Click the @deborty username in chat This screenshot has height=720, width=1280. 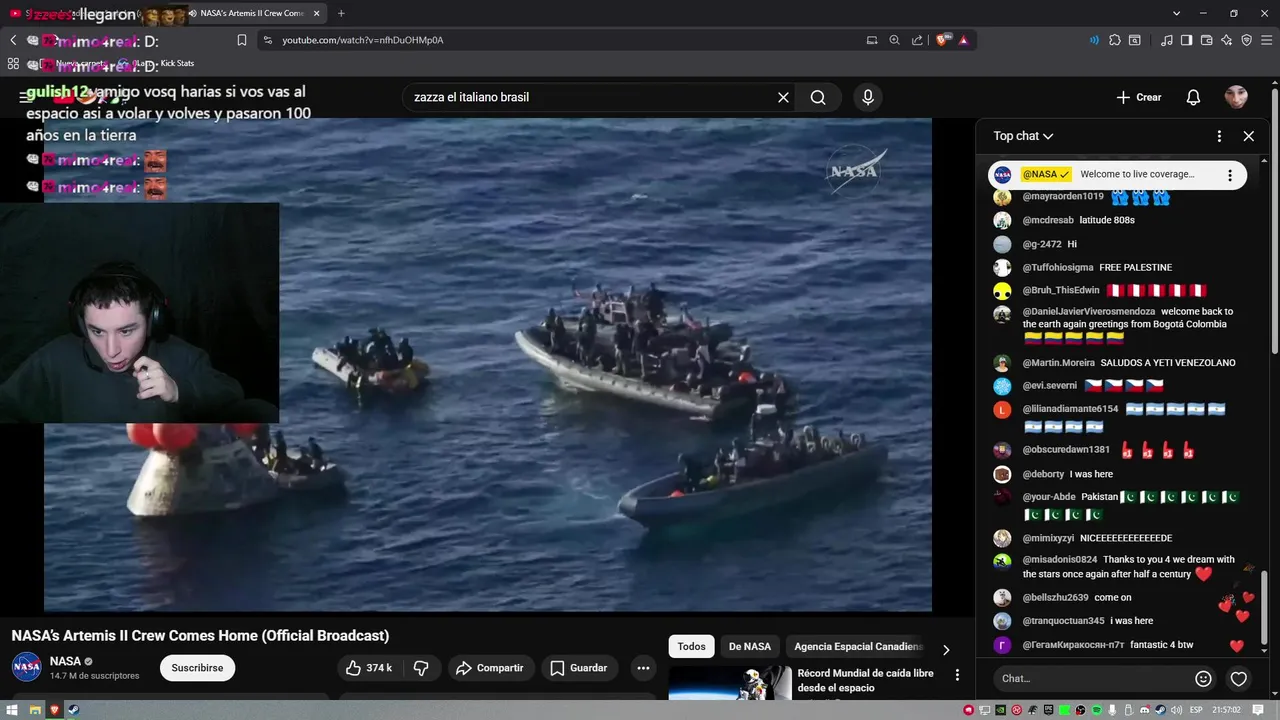pyautogui.click(x=1043, y=474)
